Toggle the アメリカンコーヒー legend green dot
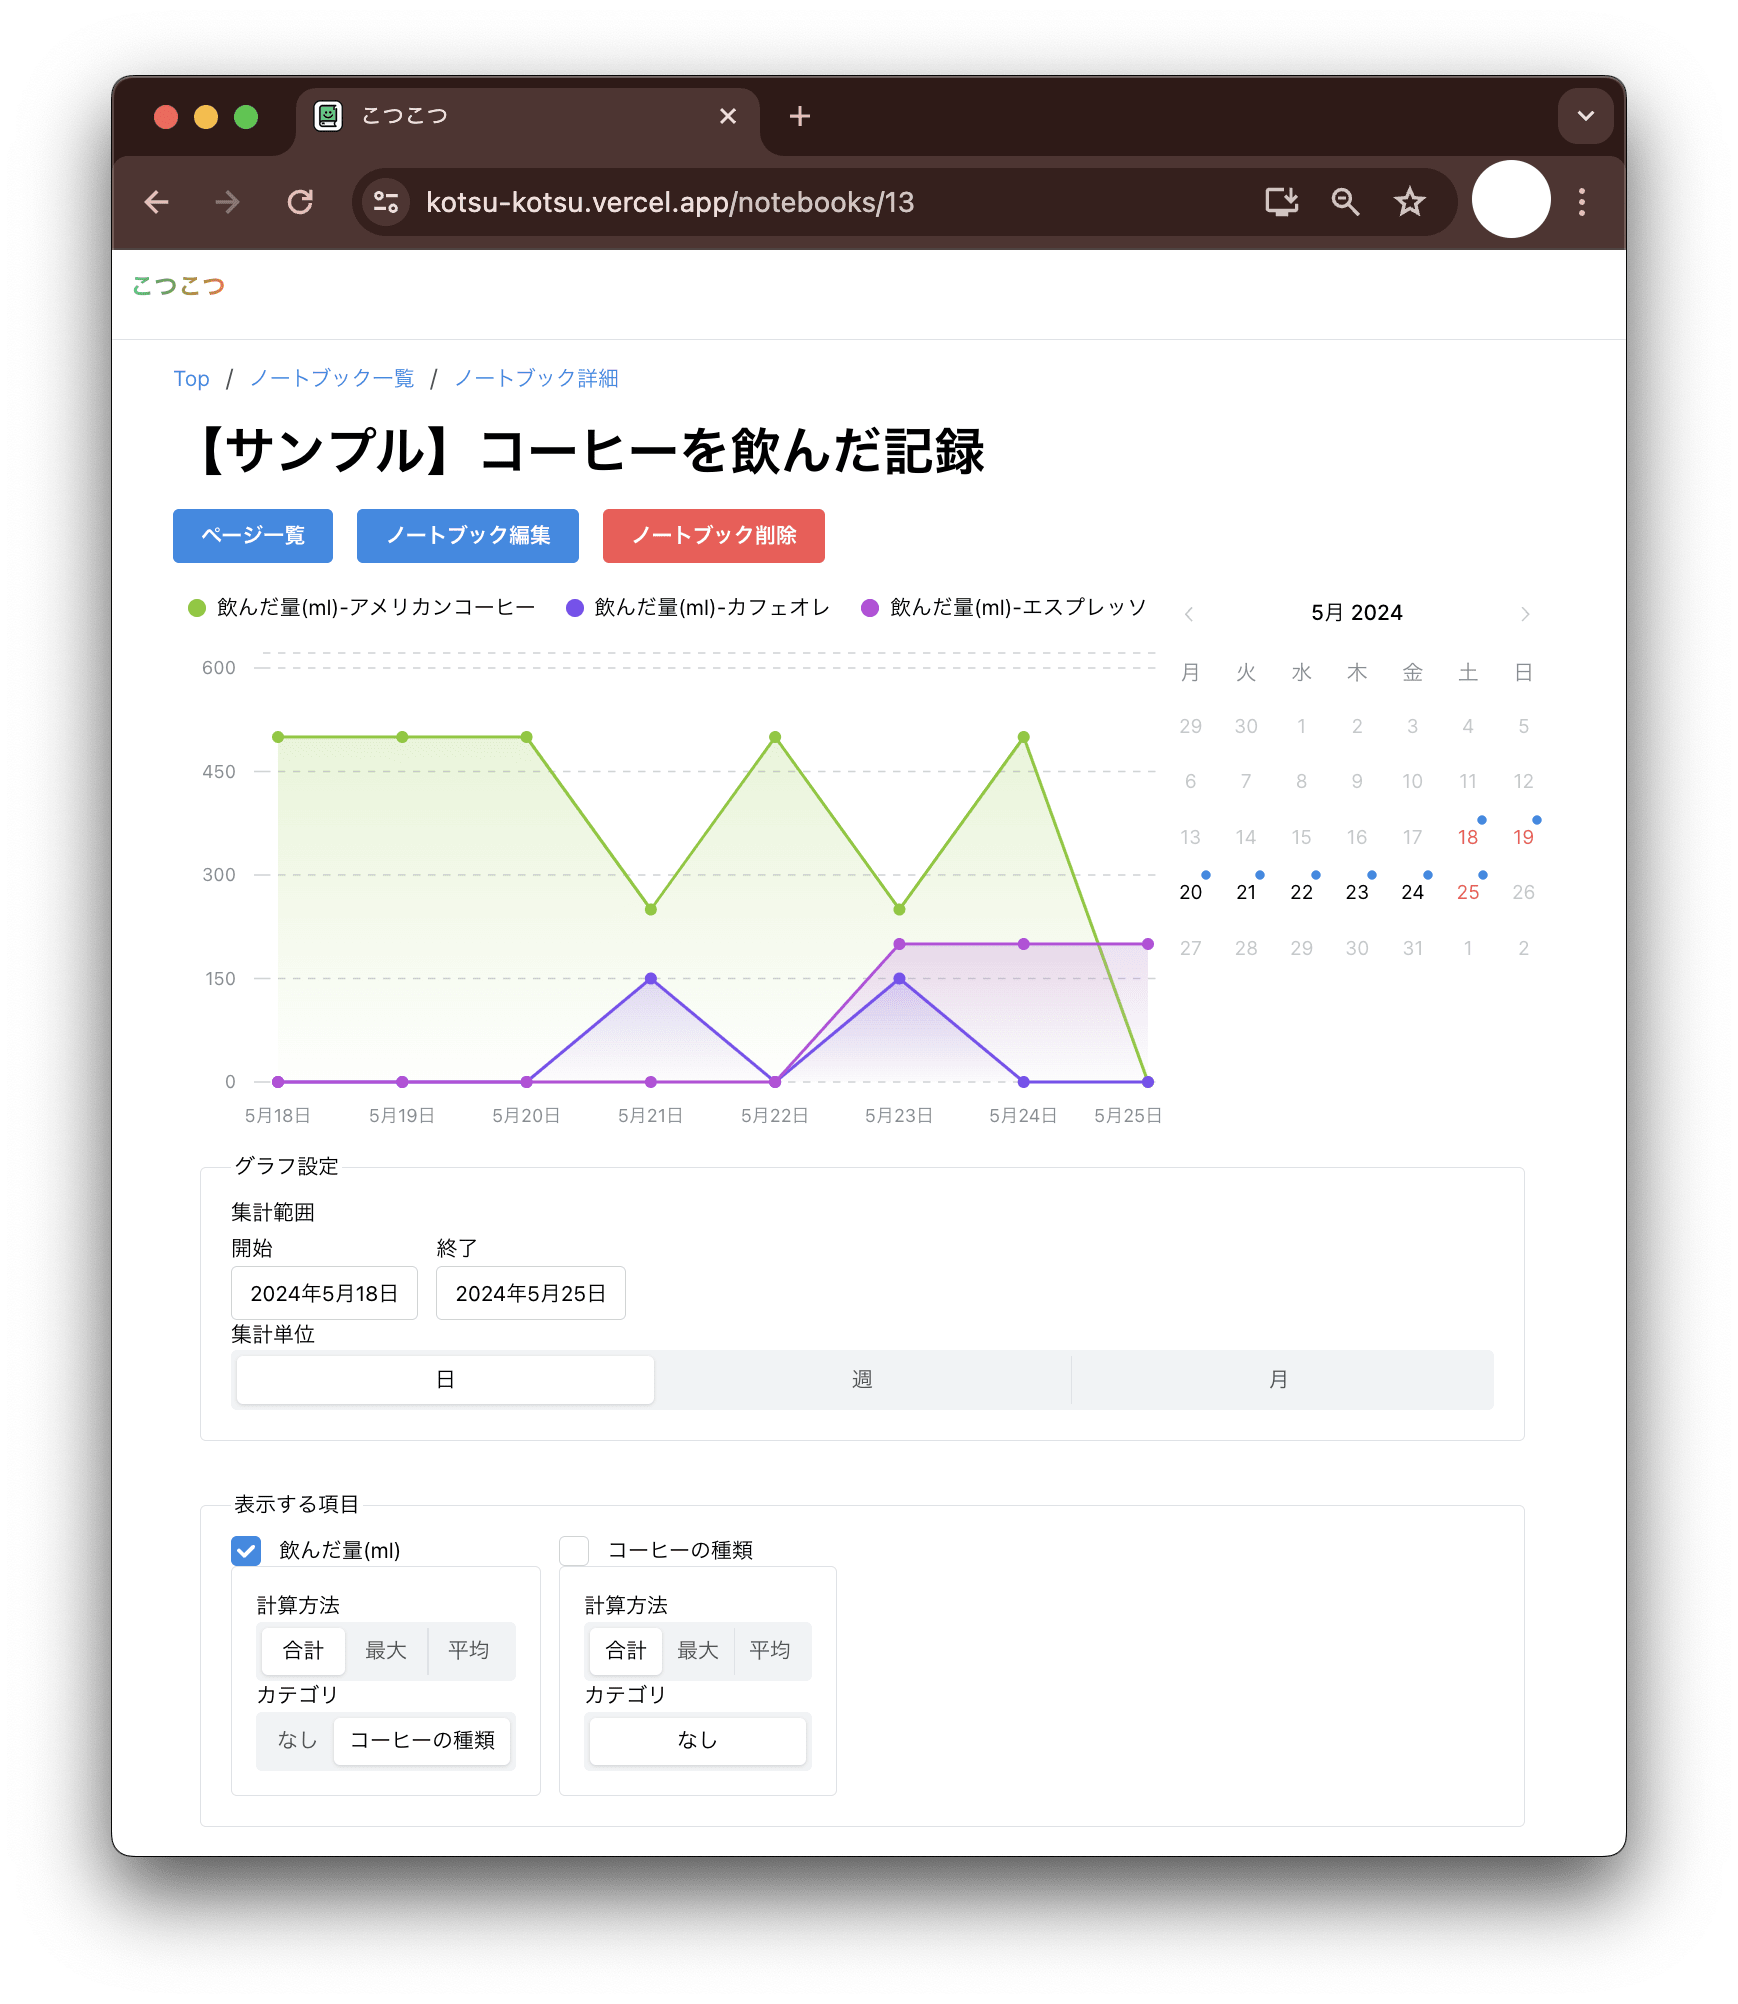The image size is (1738, 2004). click(197, 608)
